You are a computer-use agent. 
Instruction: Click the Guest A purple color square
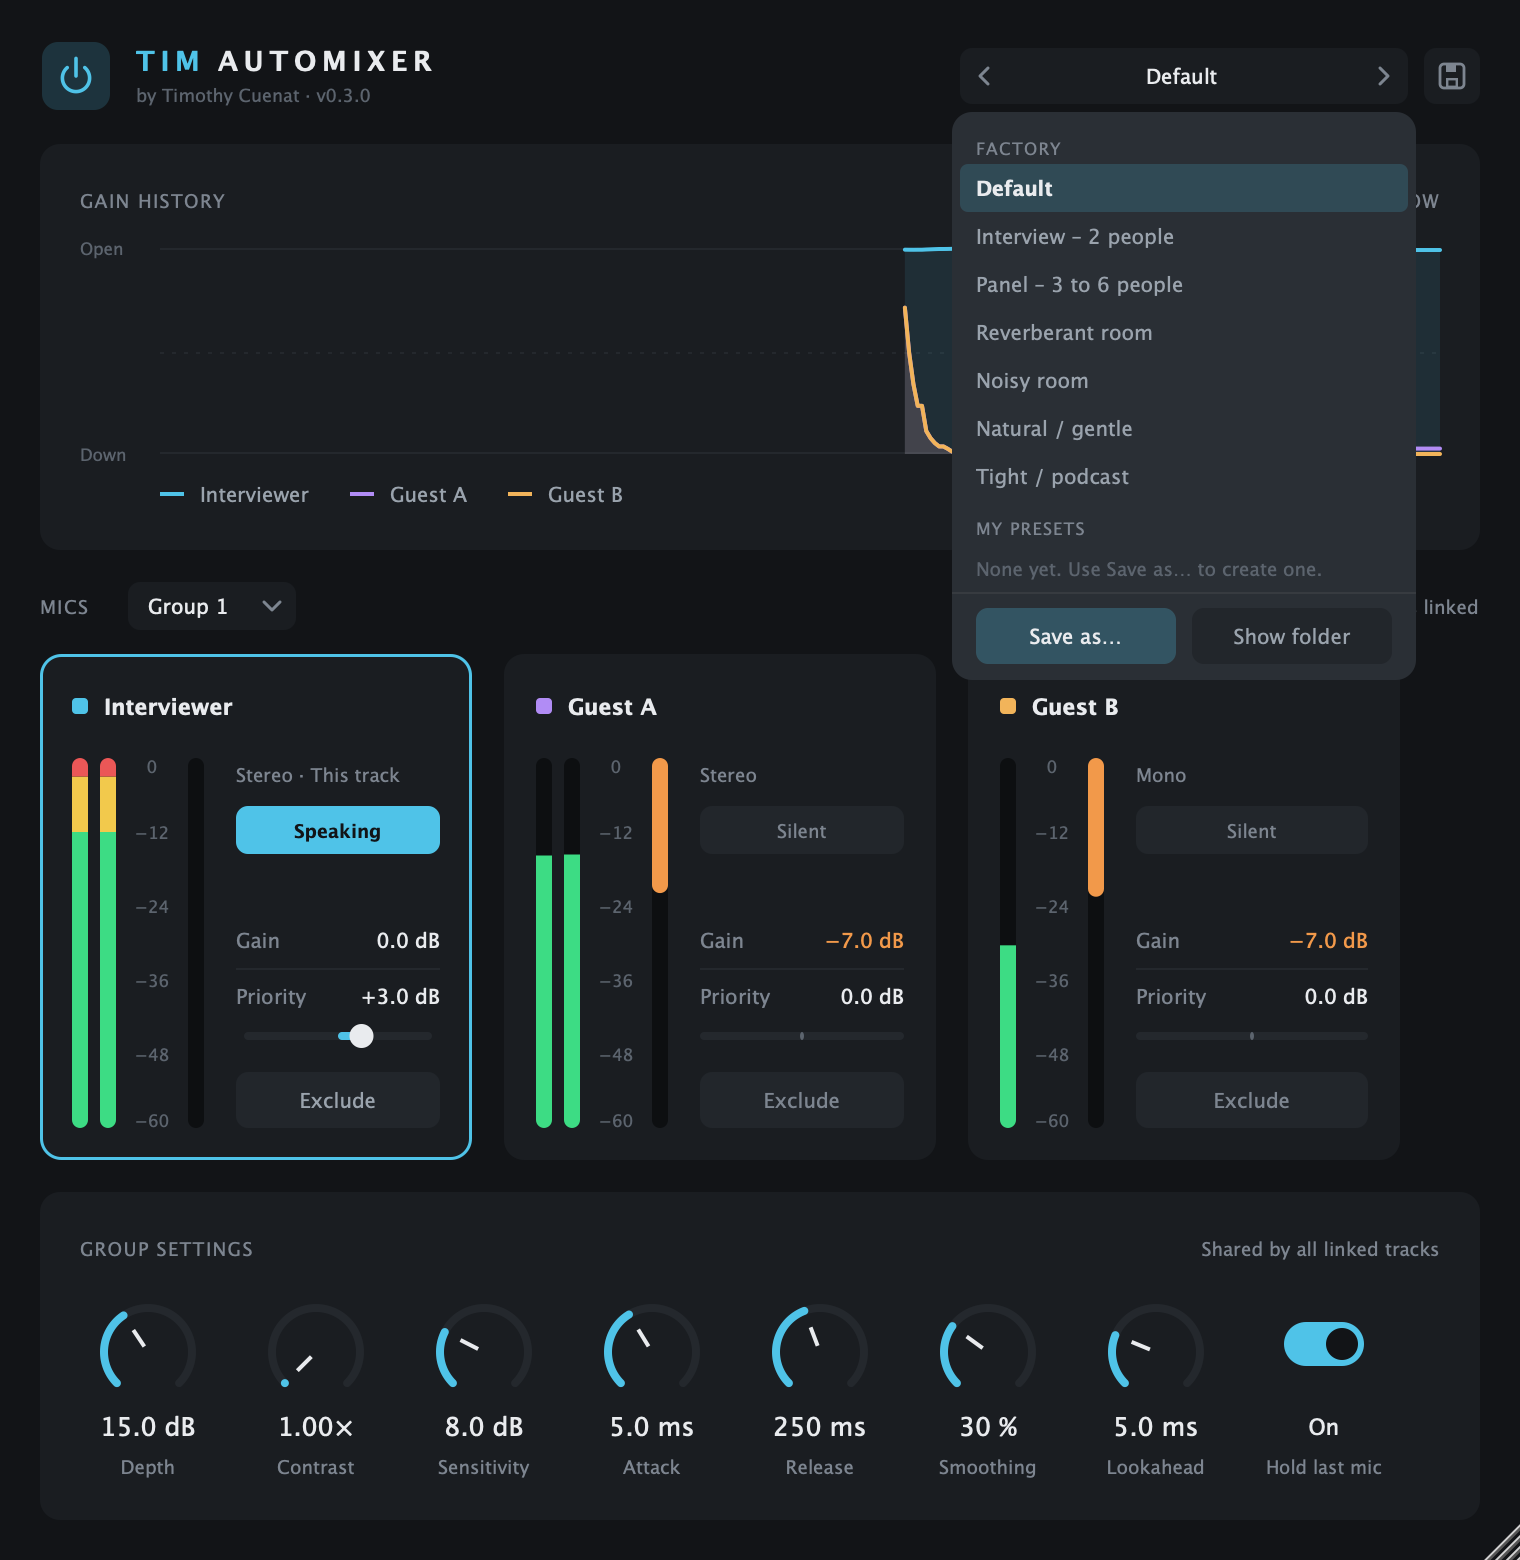(x=544, y=706)
